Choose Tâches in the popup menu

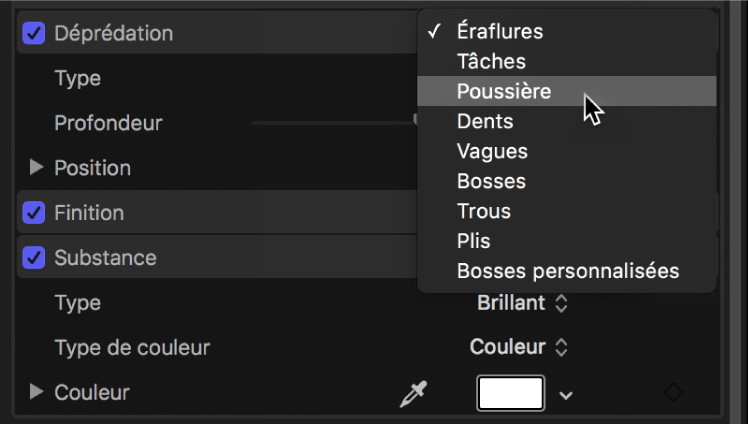tap(490, 61)
